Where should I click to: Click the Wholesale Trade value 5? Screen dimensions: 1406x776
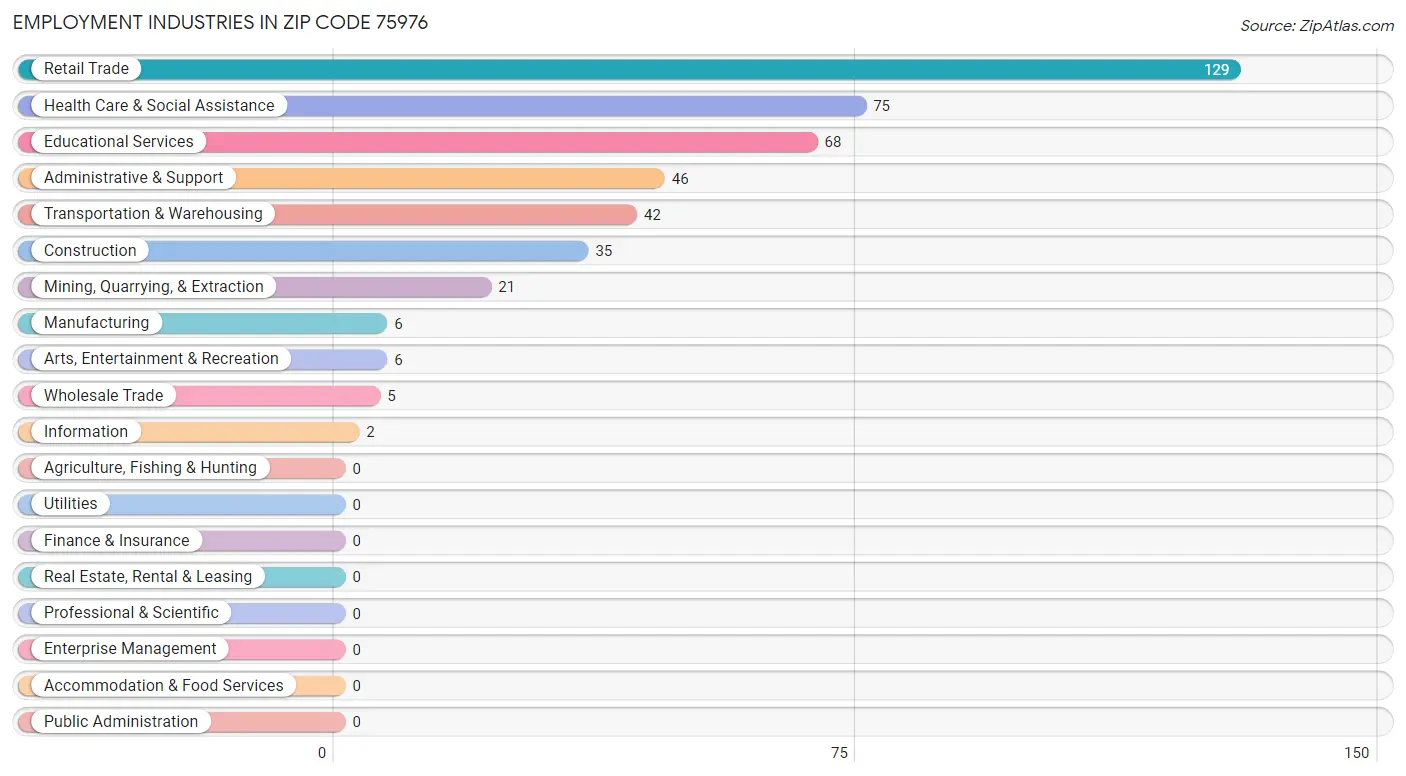pos(392,396)
